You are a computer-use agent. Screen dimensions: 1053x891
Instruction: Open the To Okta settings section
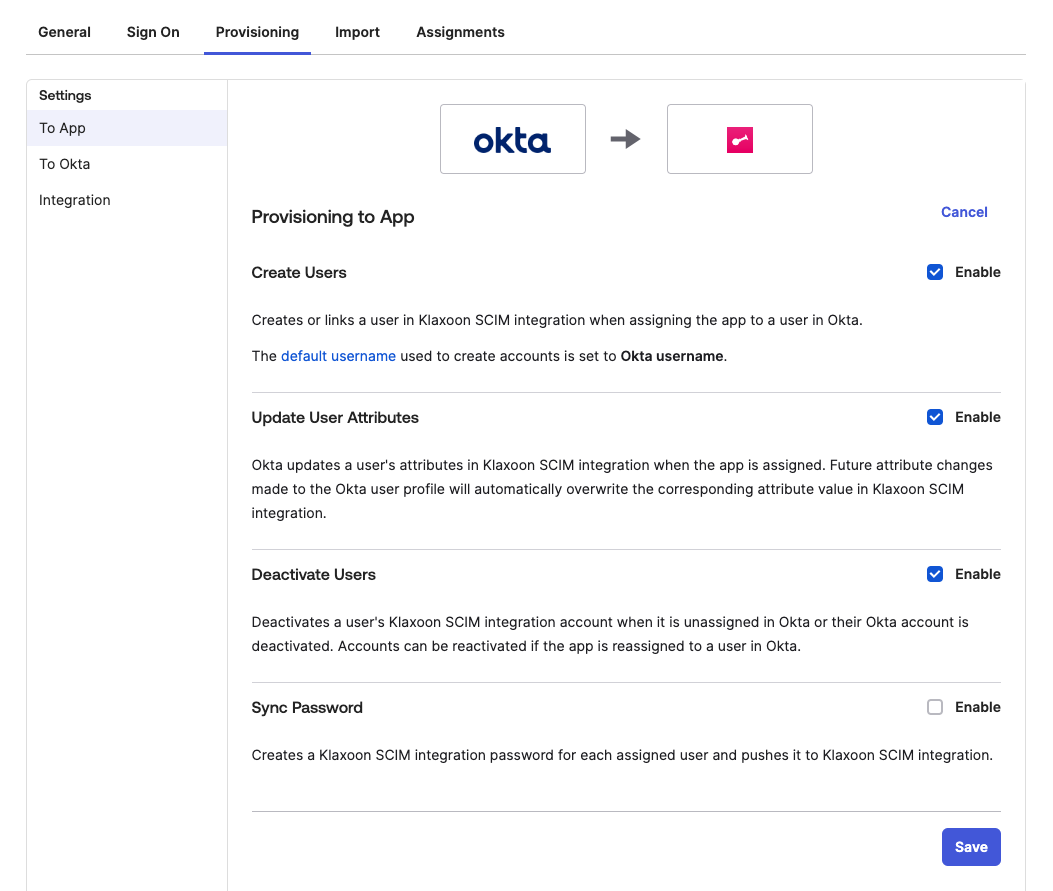[65, 164]
